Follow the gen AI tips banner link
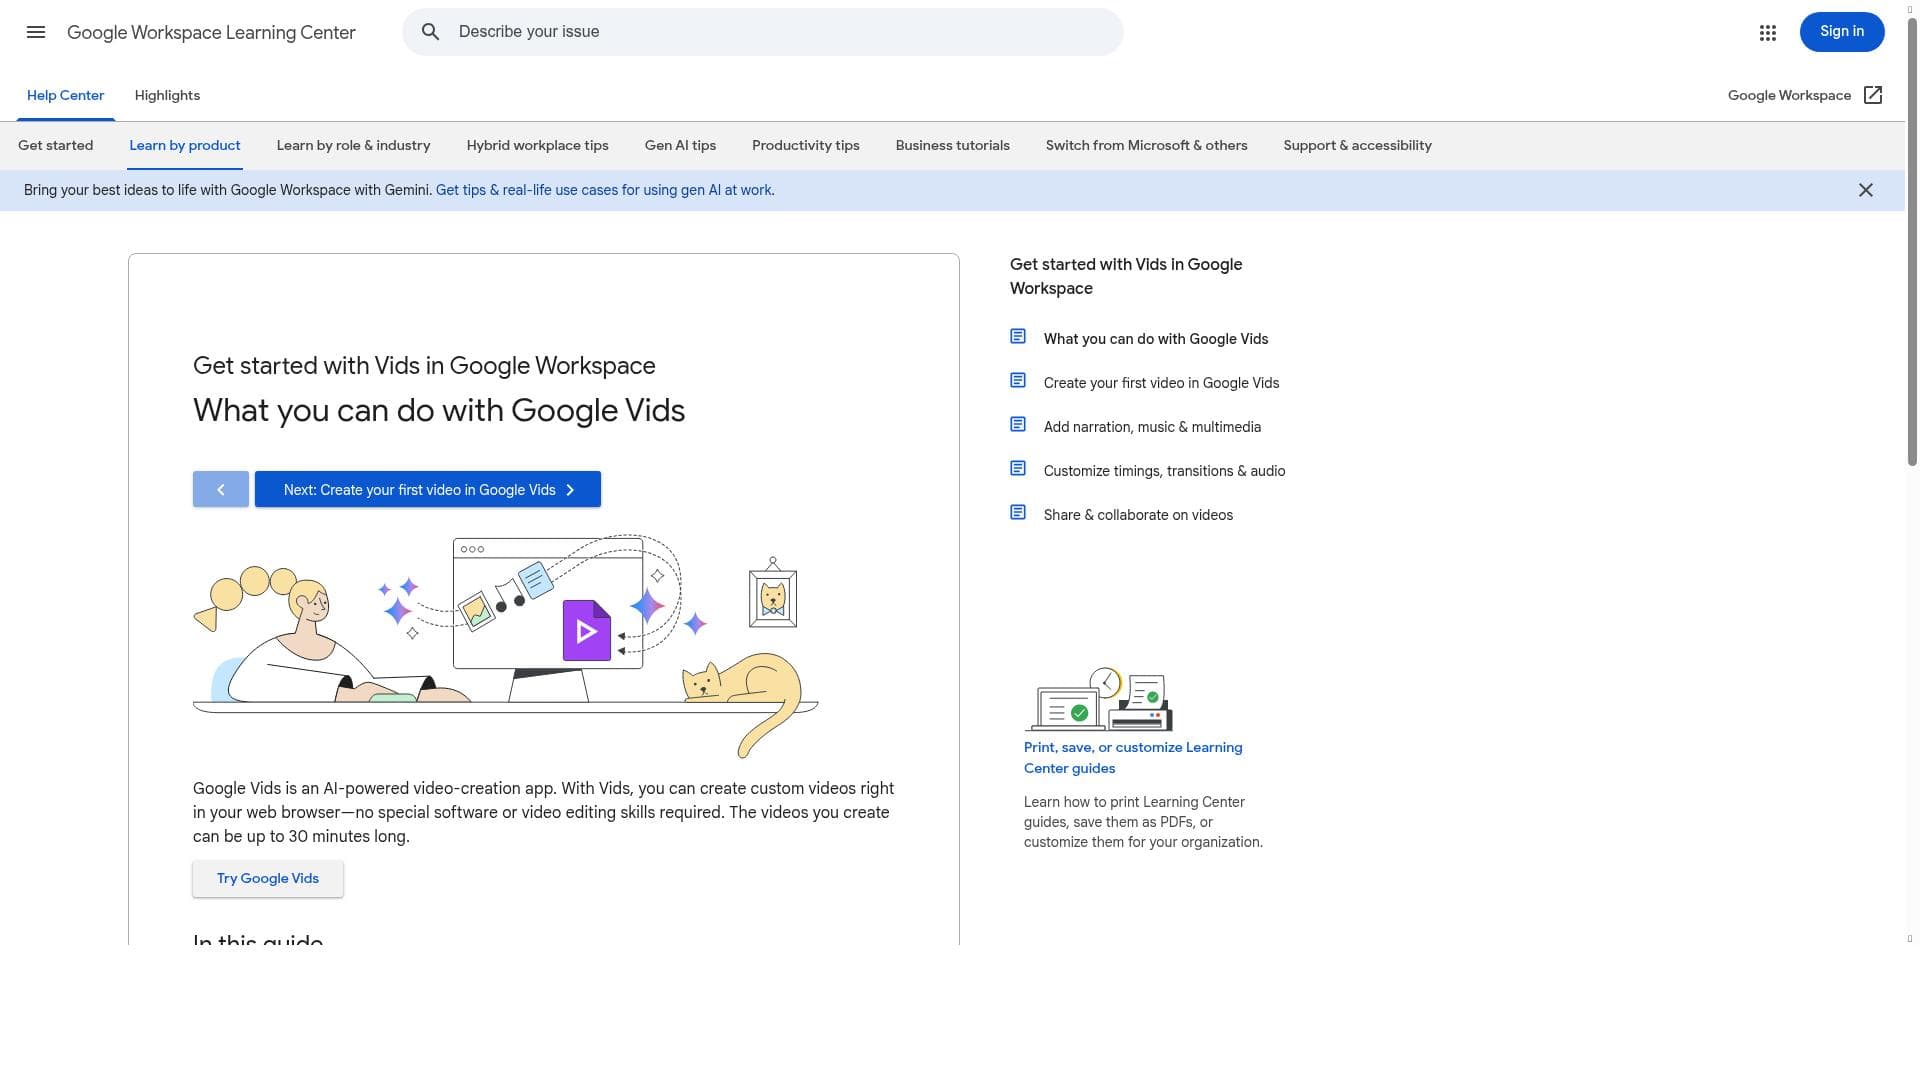This screenshot has width=1920, height=1080. point(604,191)
